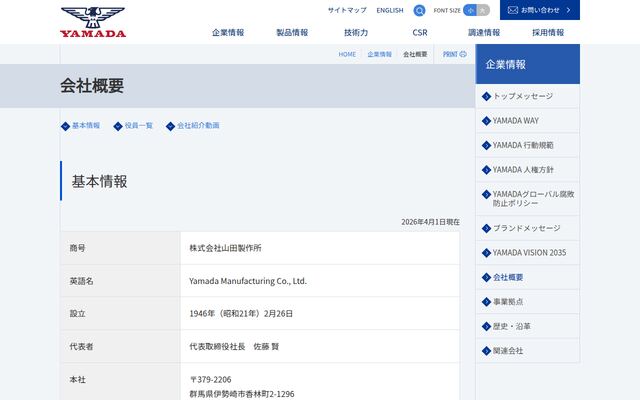The image size is (640, 400).
Task: Click diamond icon beside 役員一覧 anchor
Action: 118,126
